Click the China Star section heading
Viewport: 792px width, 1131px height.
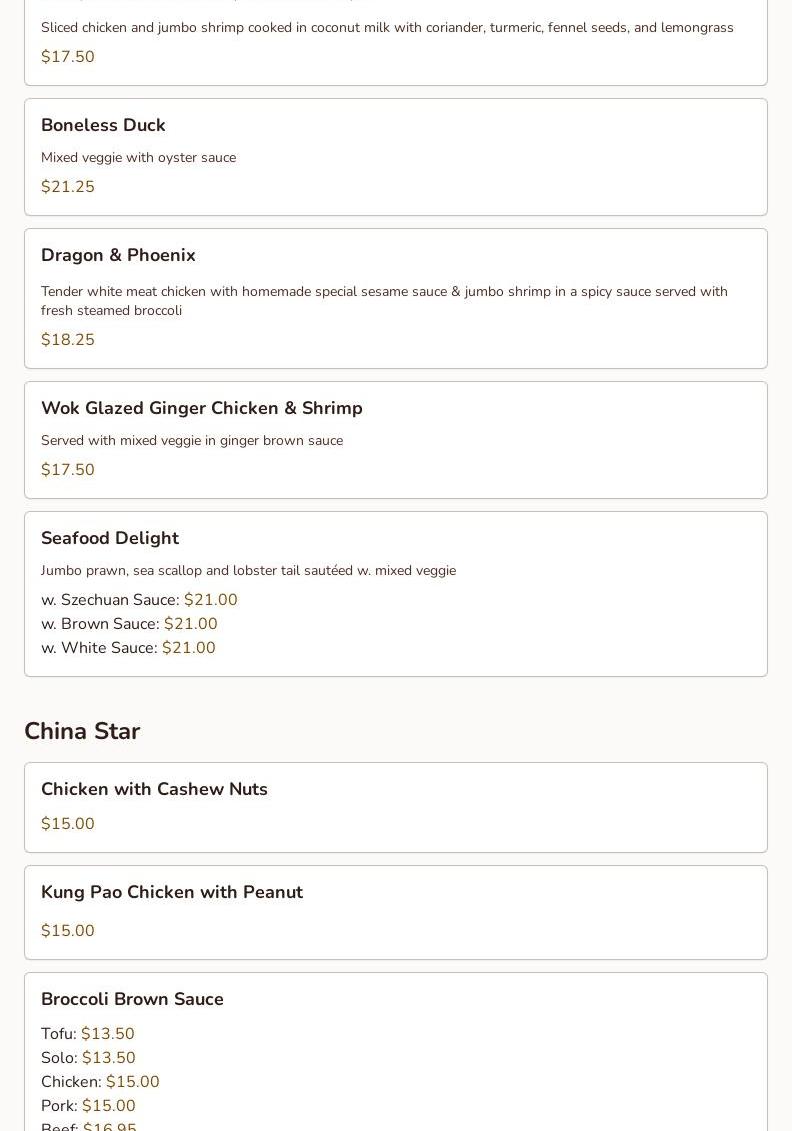pyautogui.click(x=82, y=731)
